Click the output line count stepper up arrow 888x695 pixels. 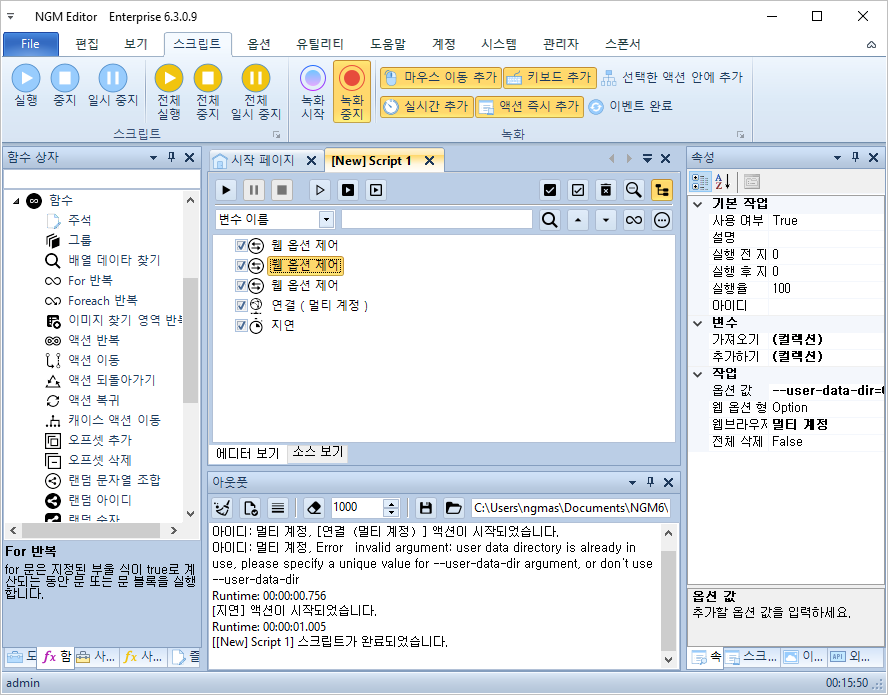391,503
